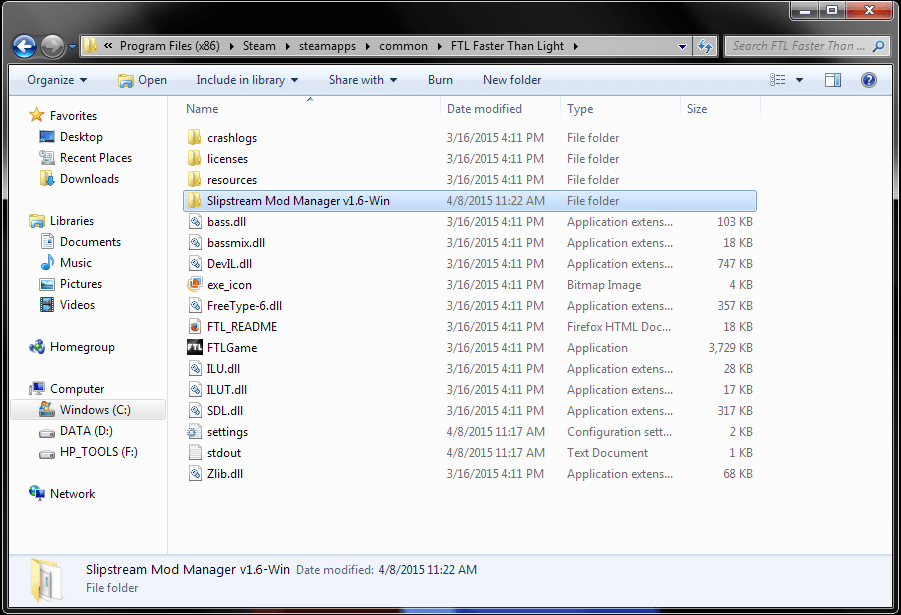Select the exe_icon bitmap image file
Image resolution: width=901 pixels, height=615 pixels.
pyautogui.click(x=229, y=285)
